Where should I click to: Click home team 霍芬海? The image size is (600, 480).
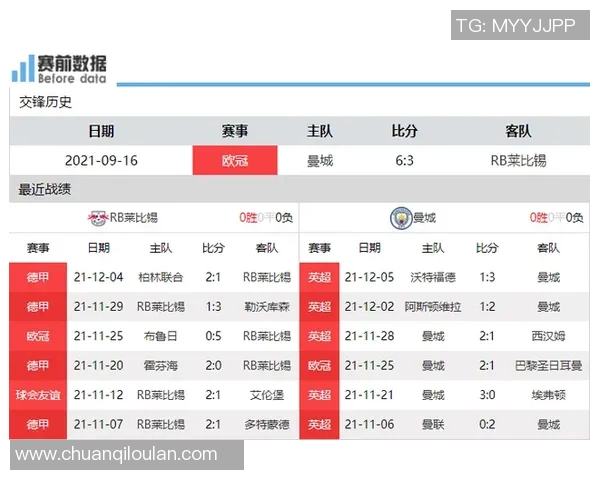pos(161,366)
